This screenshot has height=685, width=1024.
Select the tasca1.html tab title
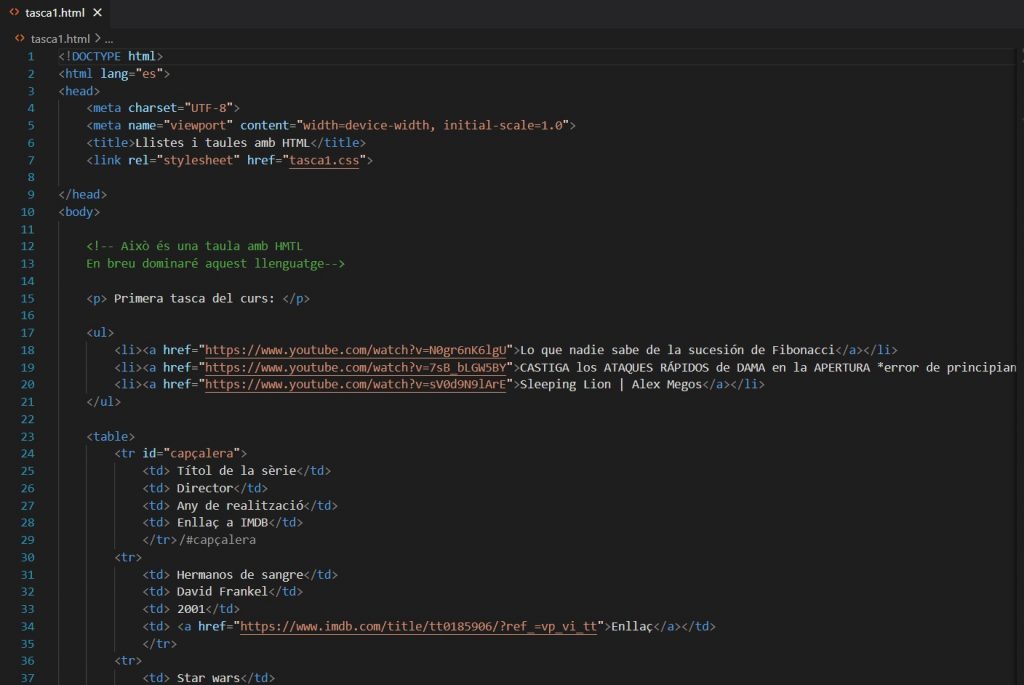54,13
